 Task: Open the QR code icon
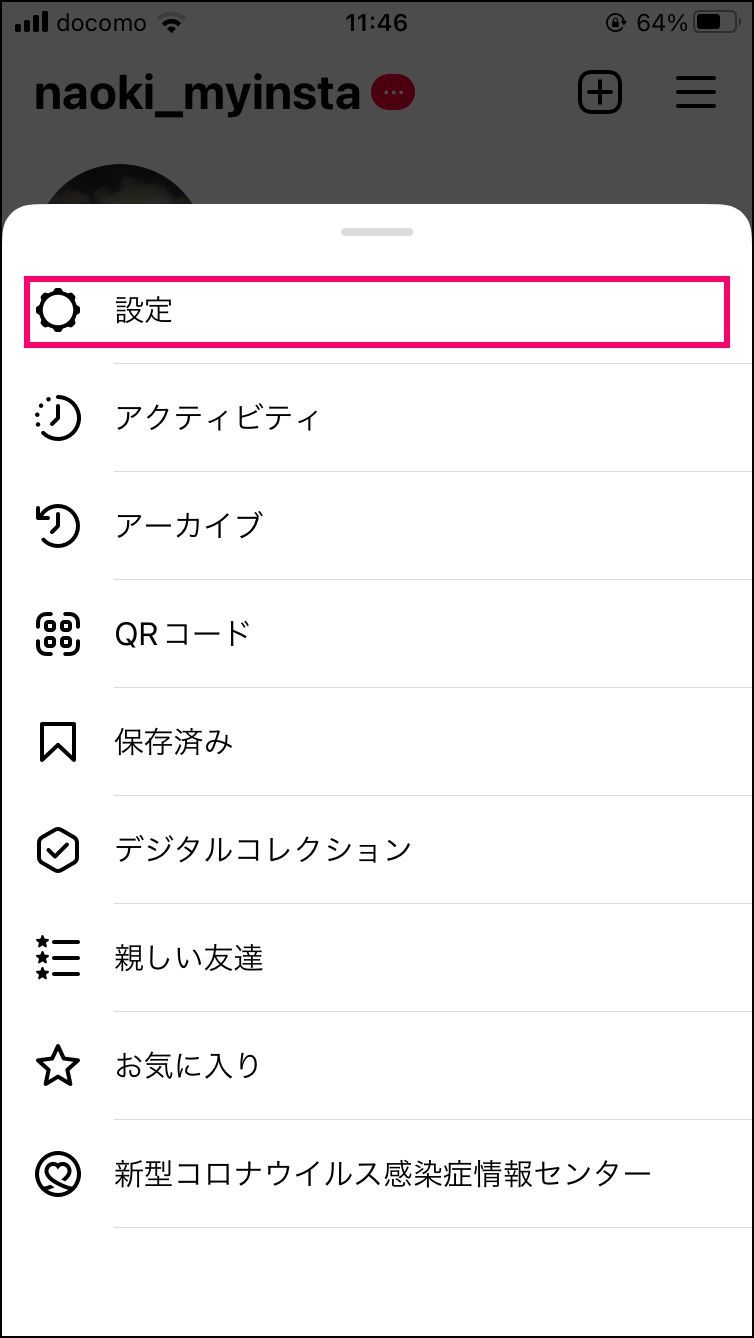[x=58, y=634]
